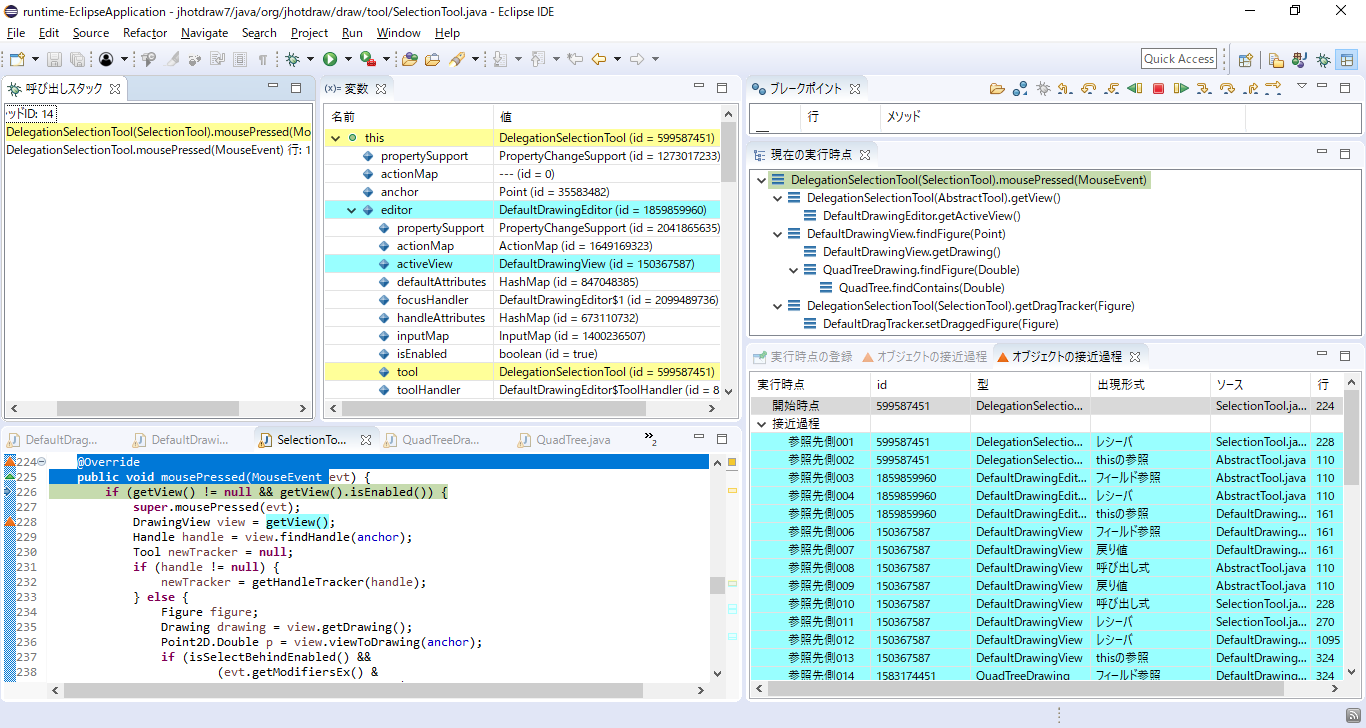
Task: Show hidden editor tabs chevron
Action: [650, 439]
